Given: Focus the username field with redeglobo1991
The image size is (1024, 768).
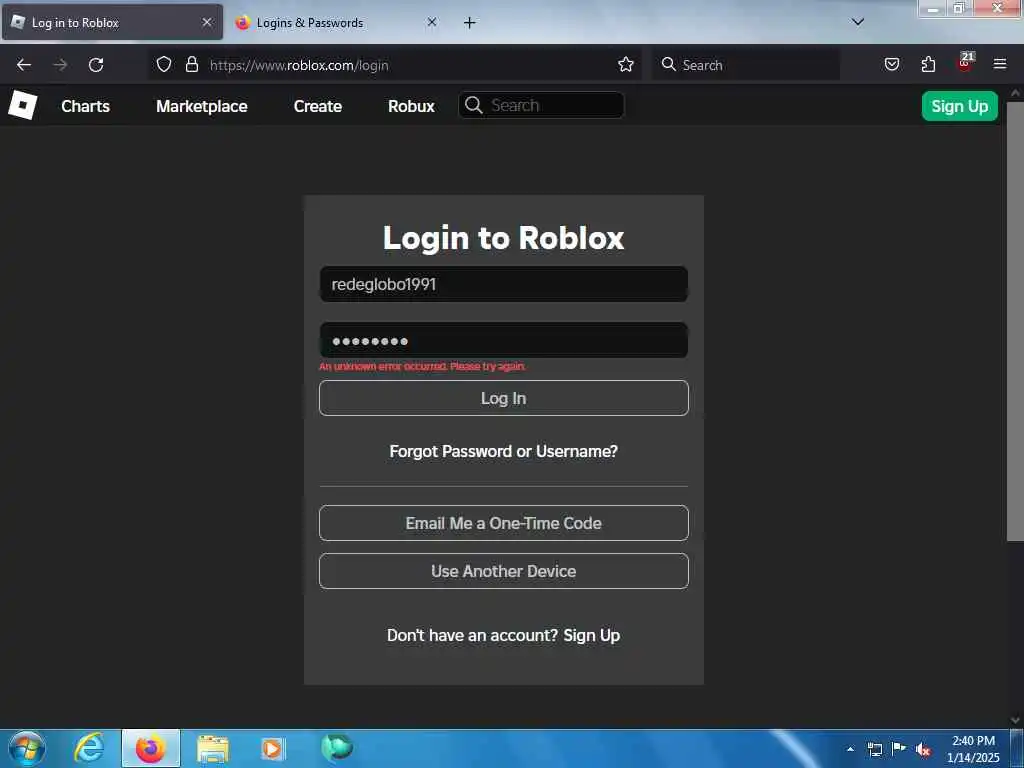Looking at the screenshot, I should [x=504, y=284].
